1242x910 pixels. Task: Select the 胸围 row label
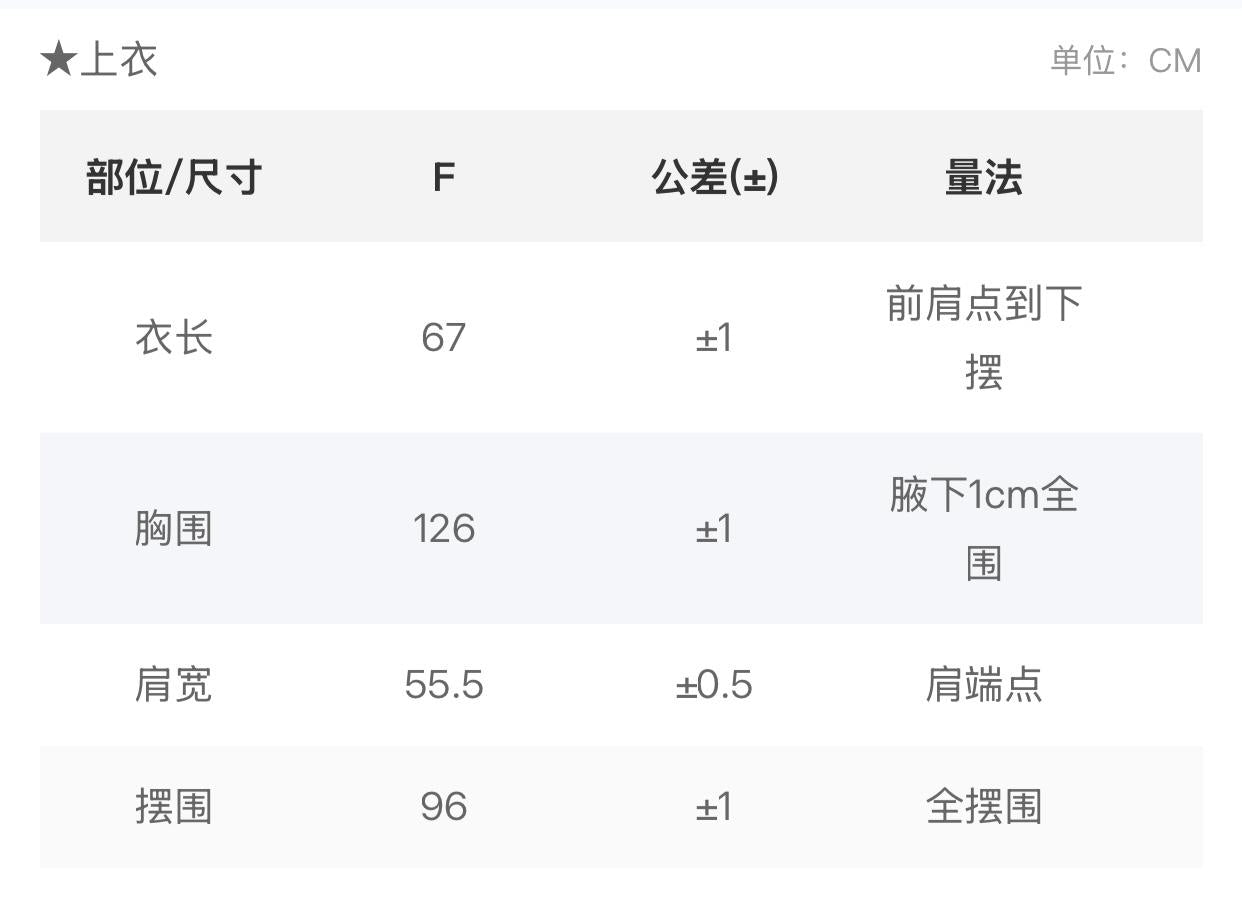(174, 528)
